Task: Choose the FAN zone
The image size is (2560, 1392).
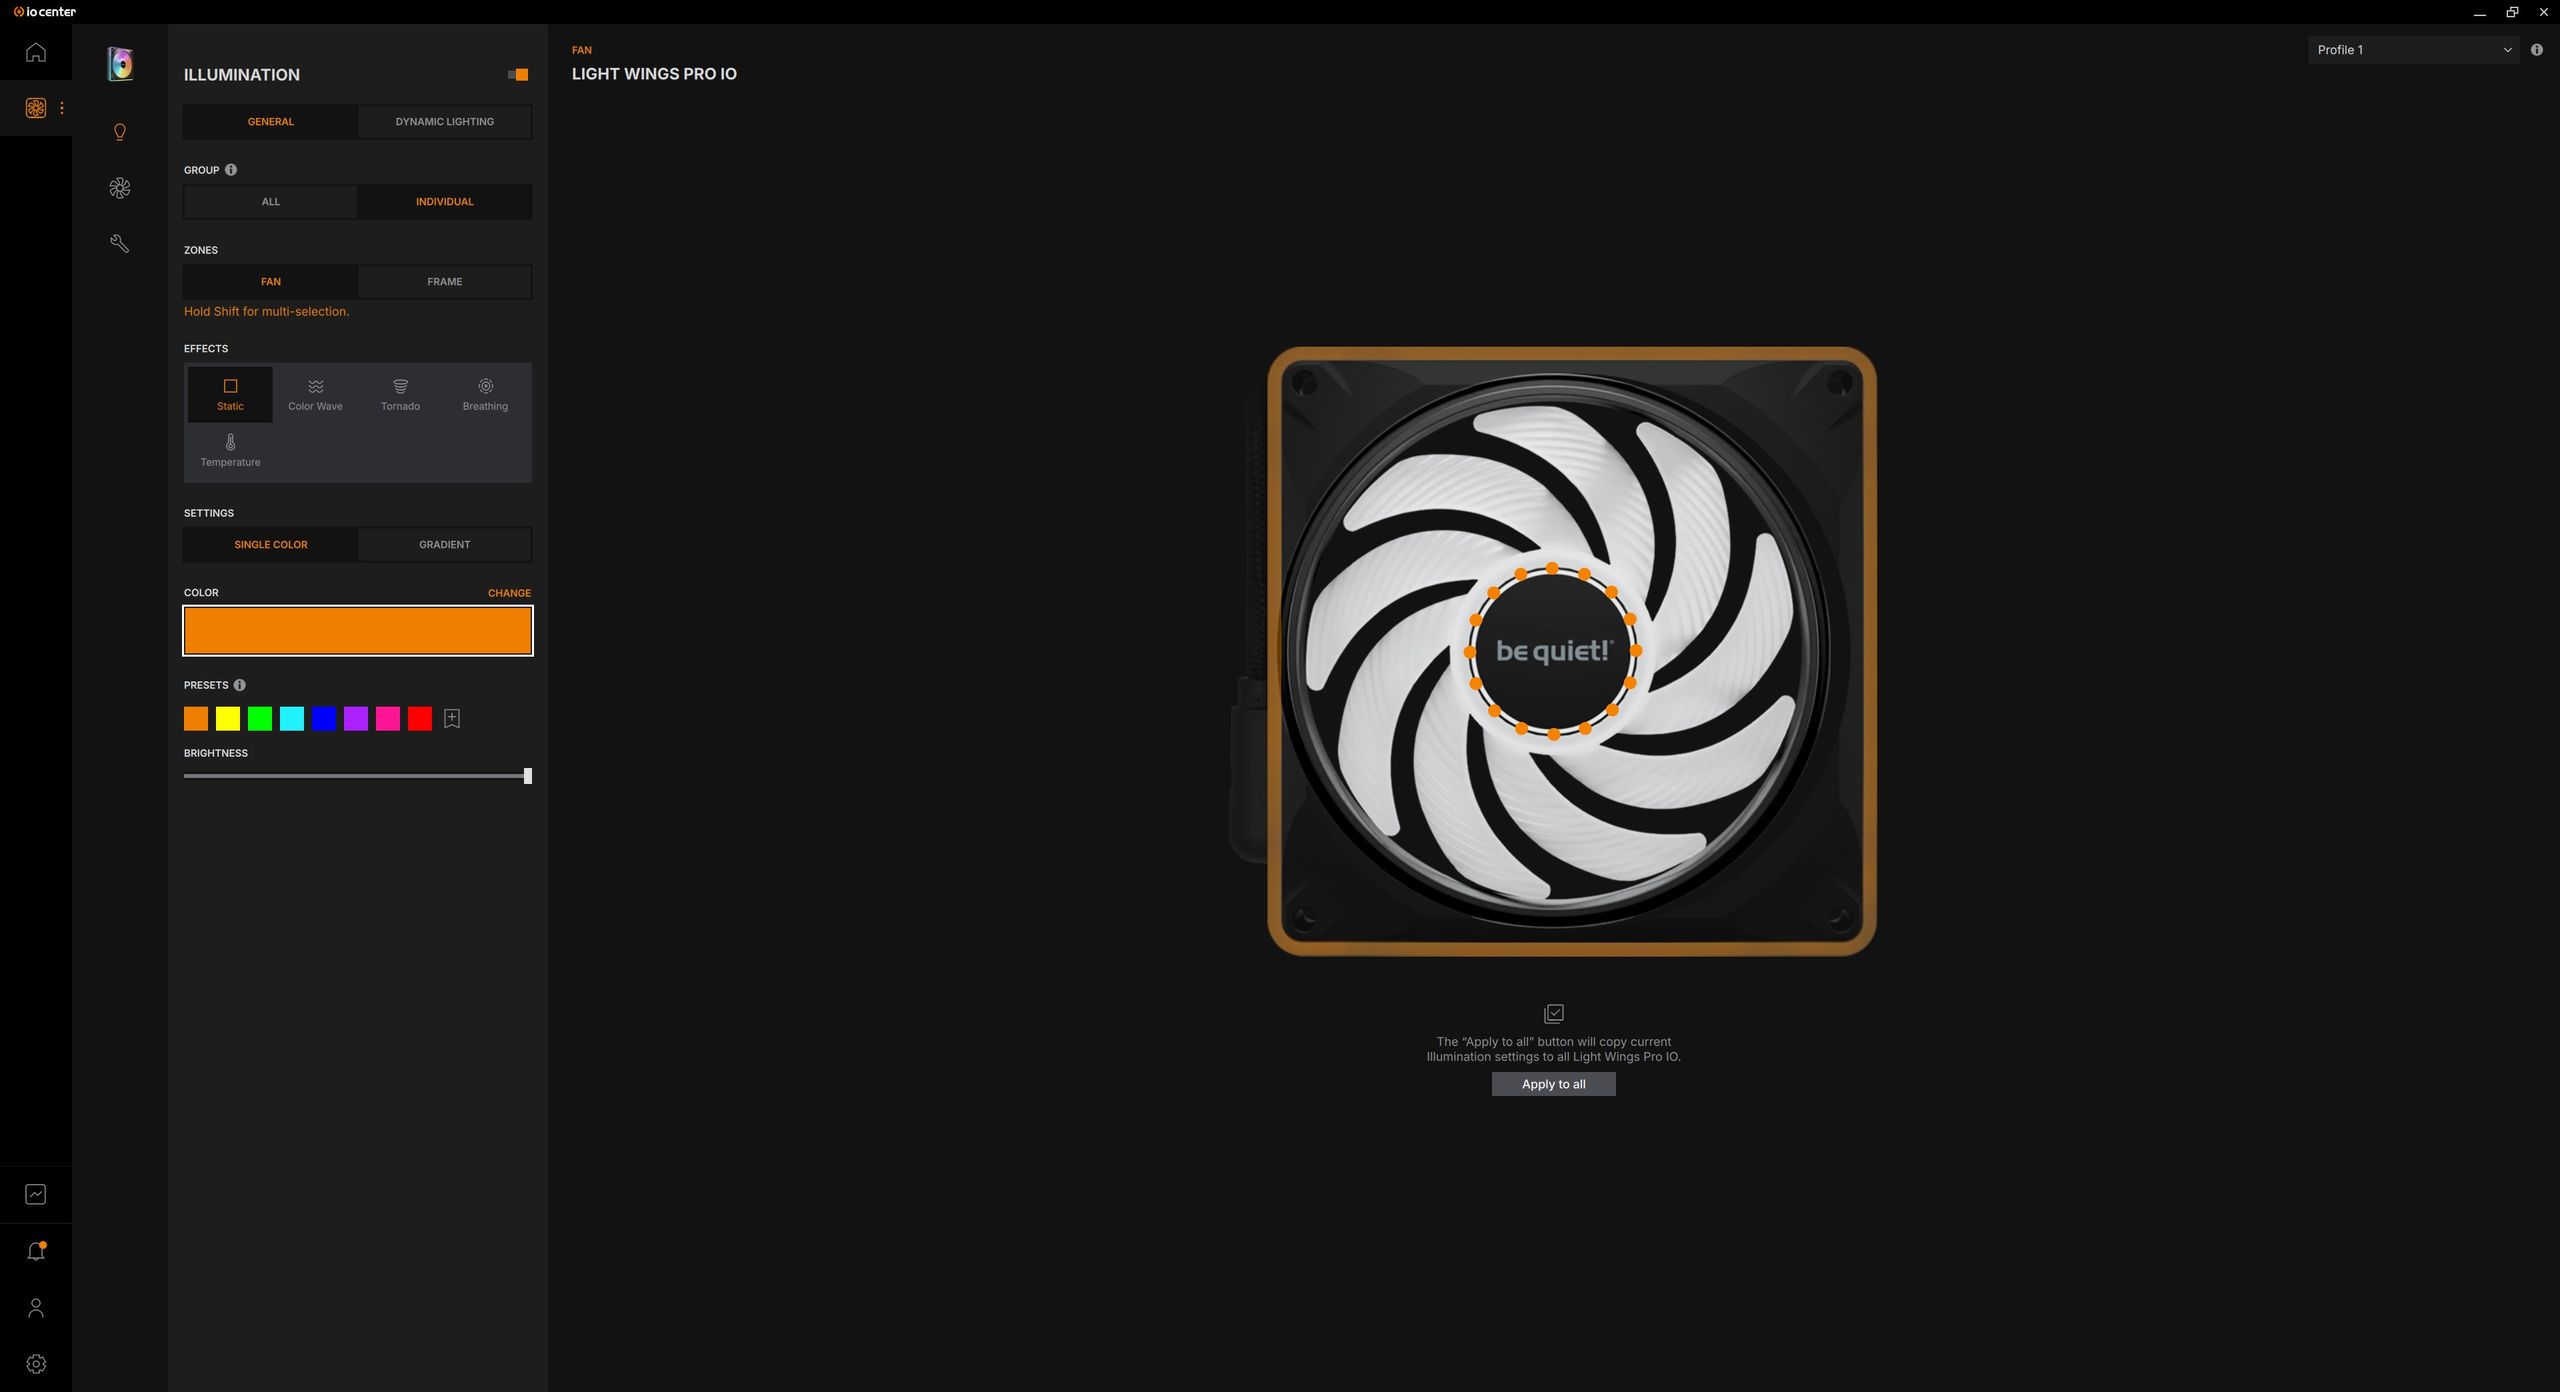Action: point(270,282)
